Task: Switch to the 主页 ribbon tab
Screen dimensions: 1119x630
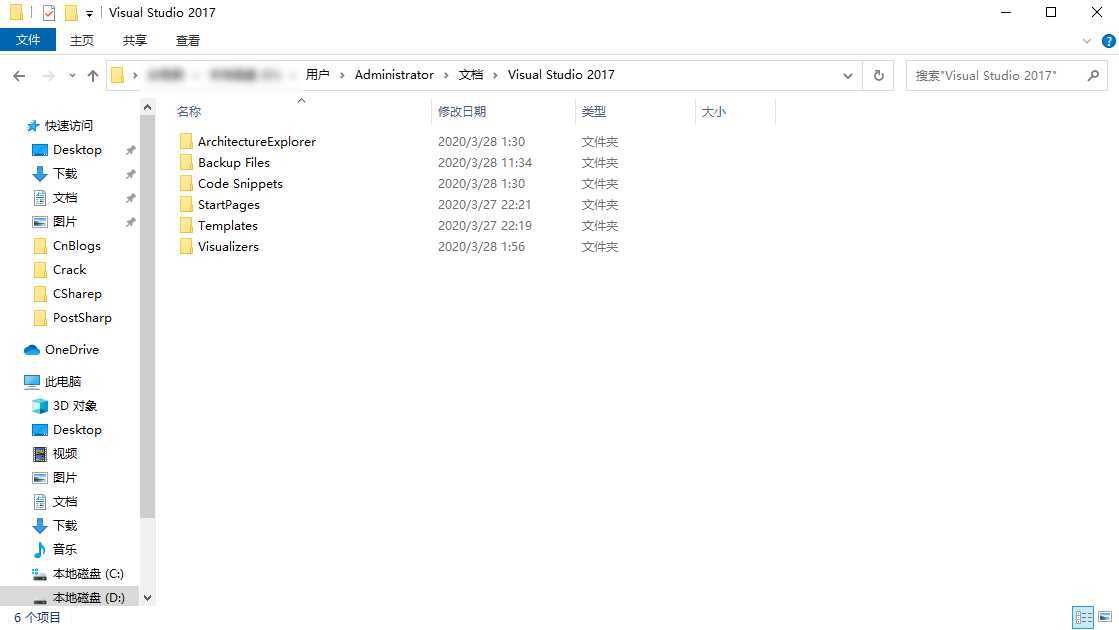Action: [81, 41]
